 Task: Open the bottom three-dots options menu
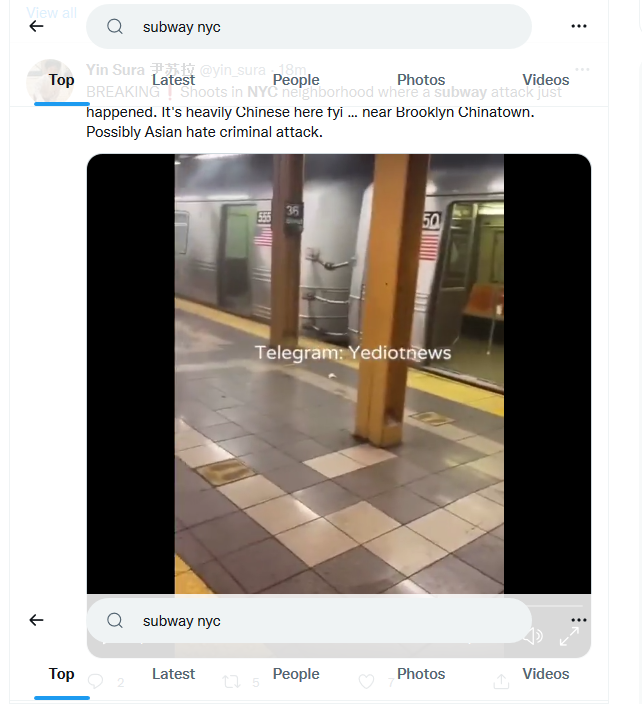(579, 620)
